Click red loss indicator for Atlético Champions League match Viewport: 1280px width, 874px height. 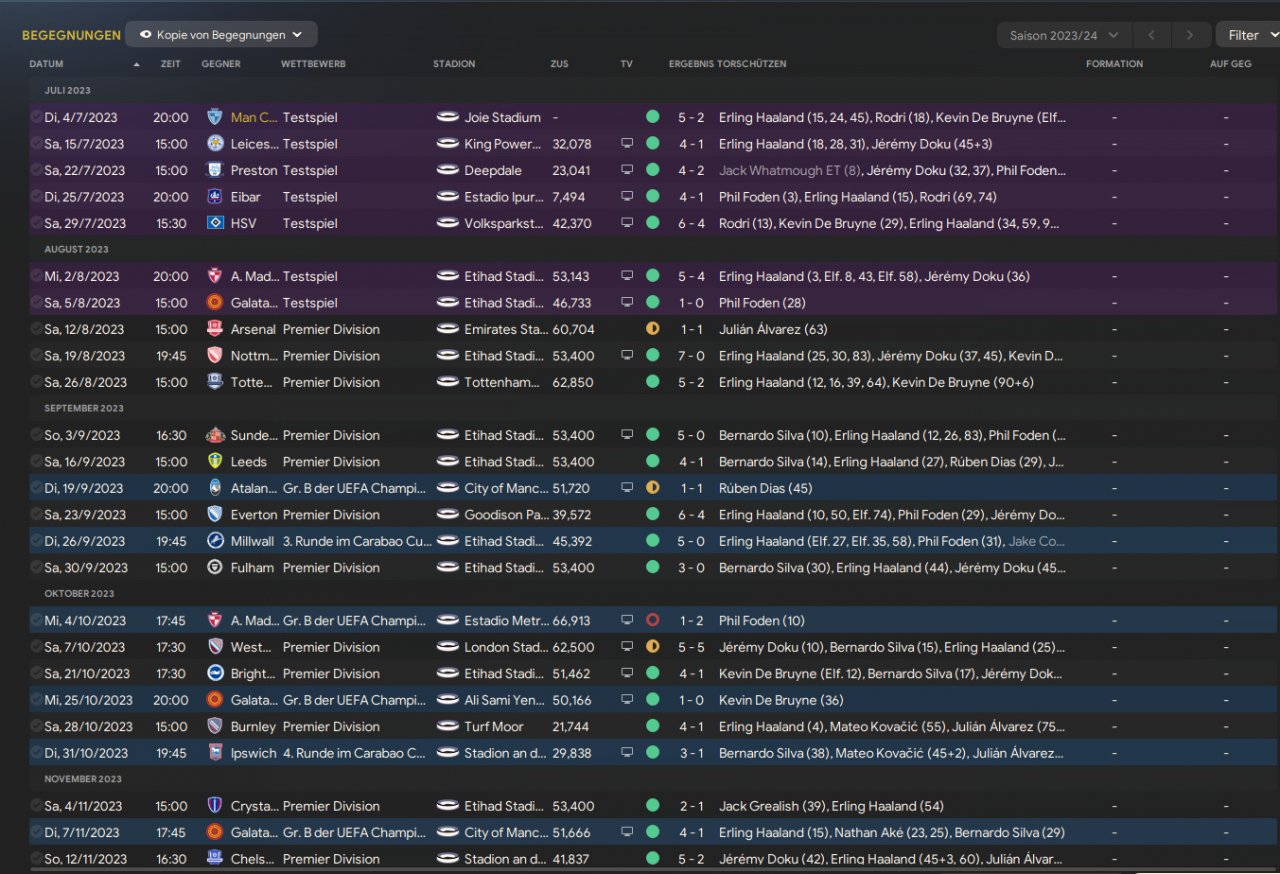pyautogui.click(x=653, y=621)
